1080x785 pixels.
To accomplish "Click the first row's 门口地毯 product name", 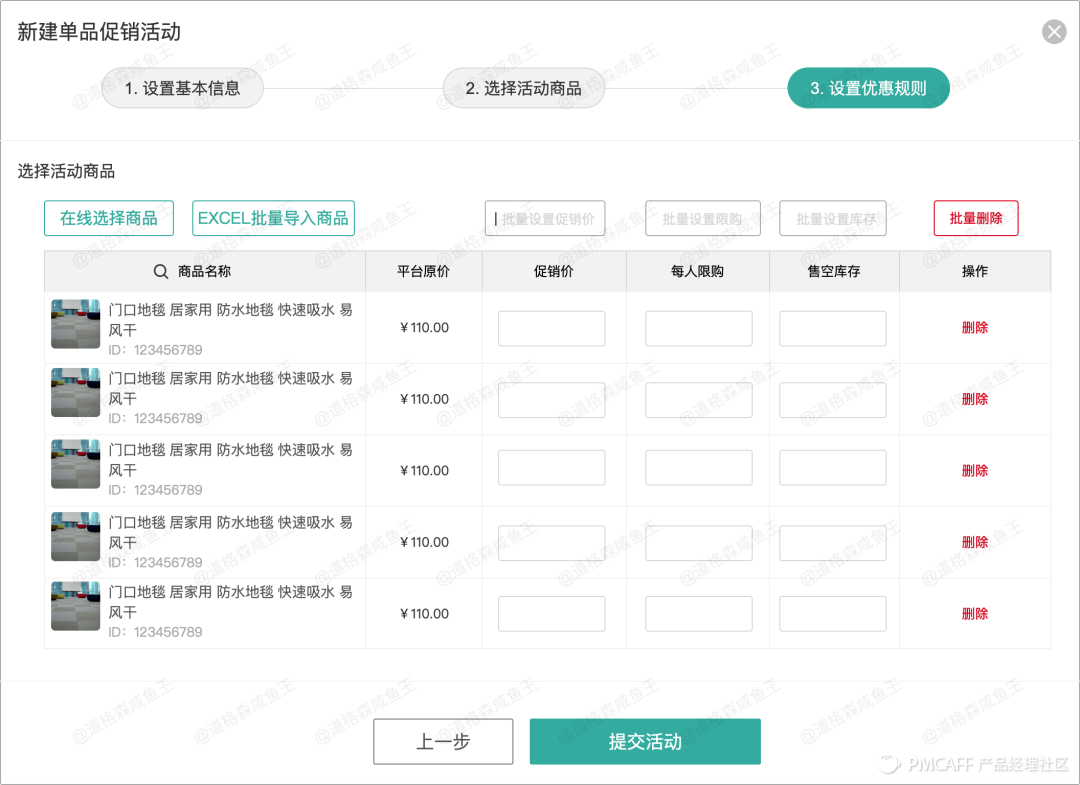I will (231, 320).
